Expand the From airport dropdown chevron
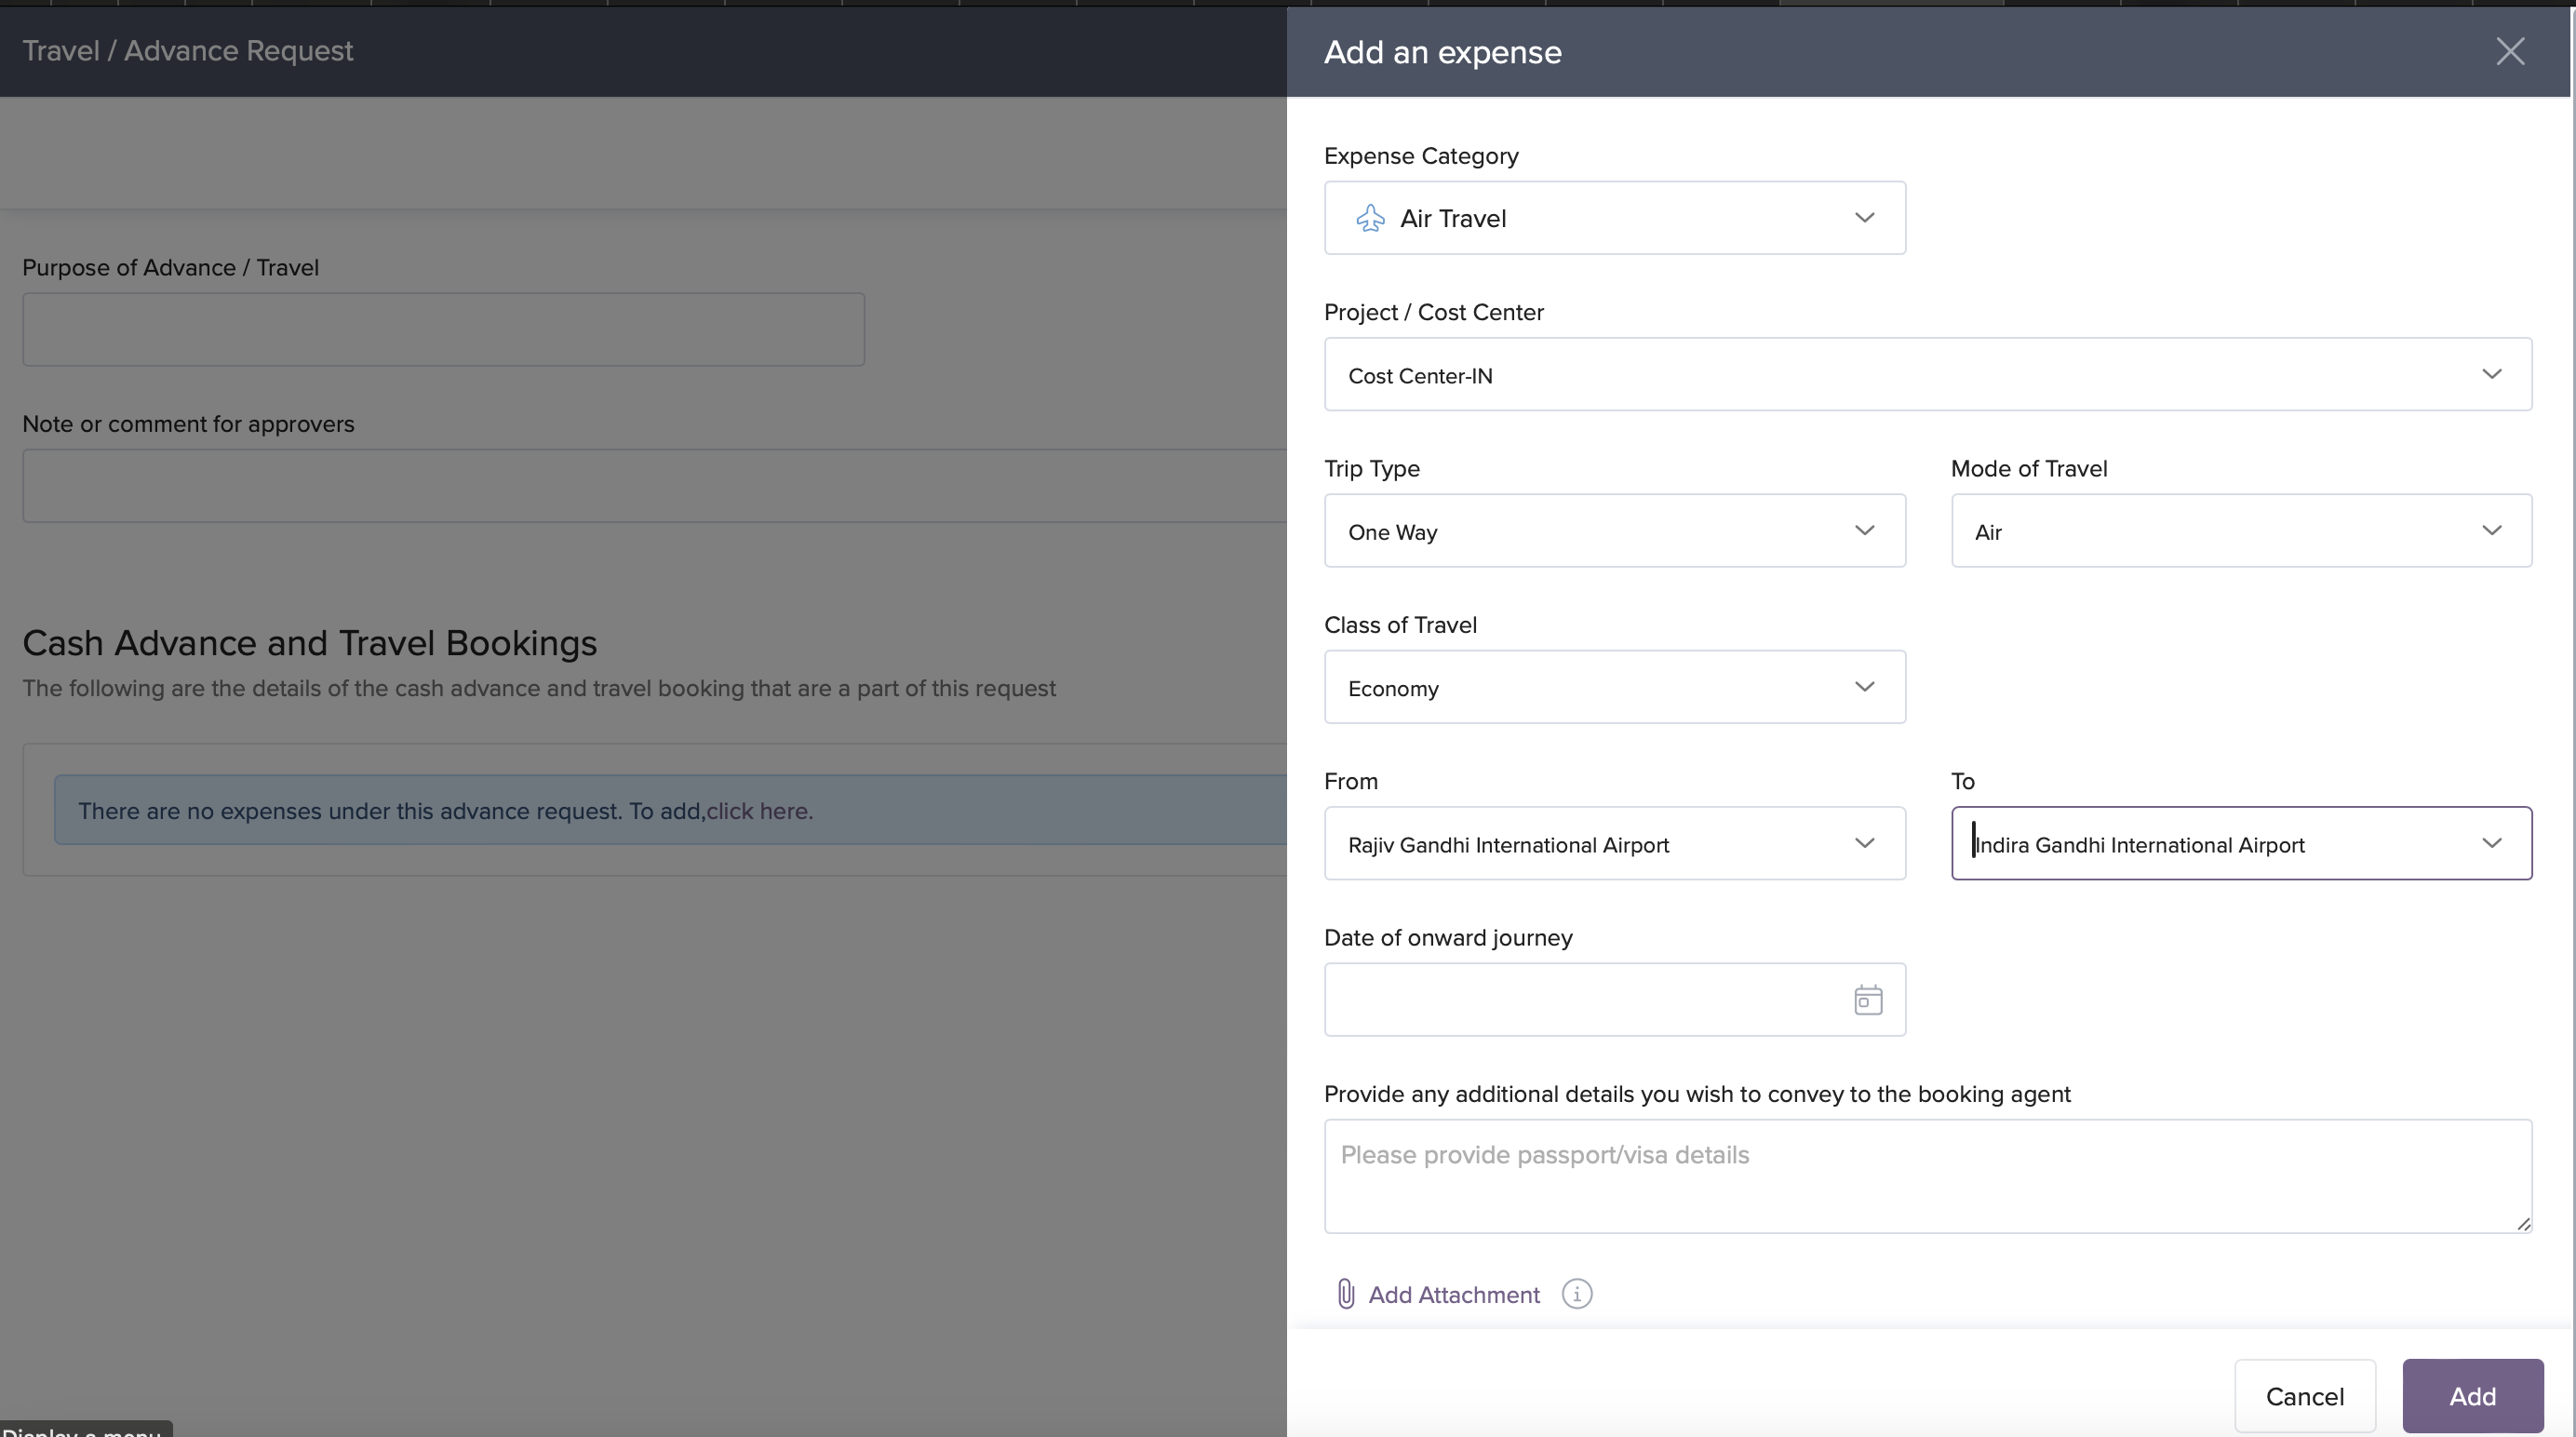The width and height of the screenshot is (2576, 1437). tap(1864, 844)
